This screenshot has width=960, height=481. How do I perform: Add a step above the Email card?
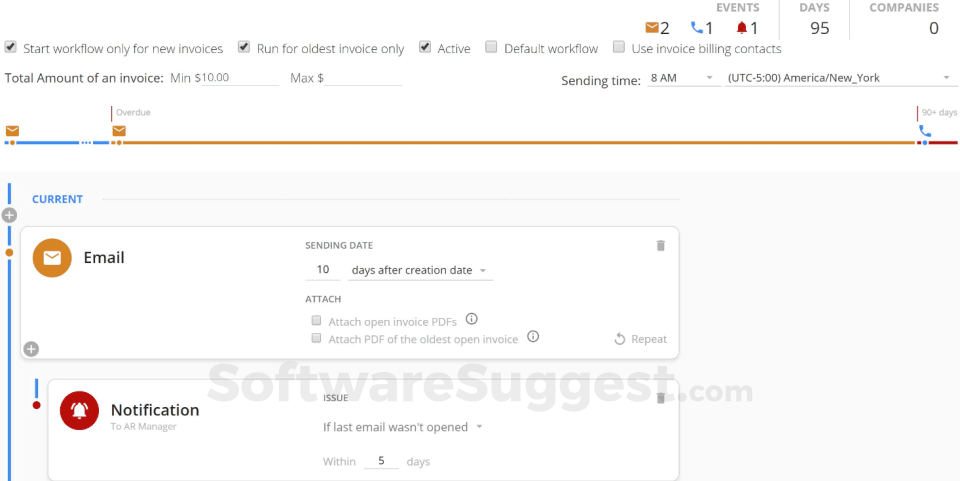tap(10, 215)
